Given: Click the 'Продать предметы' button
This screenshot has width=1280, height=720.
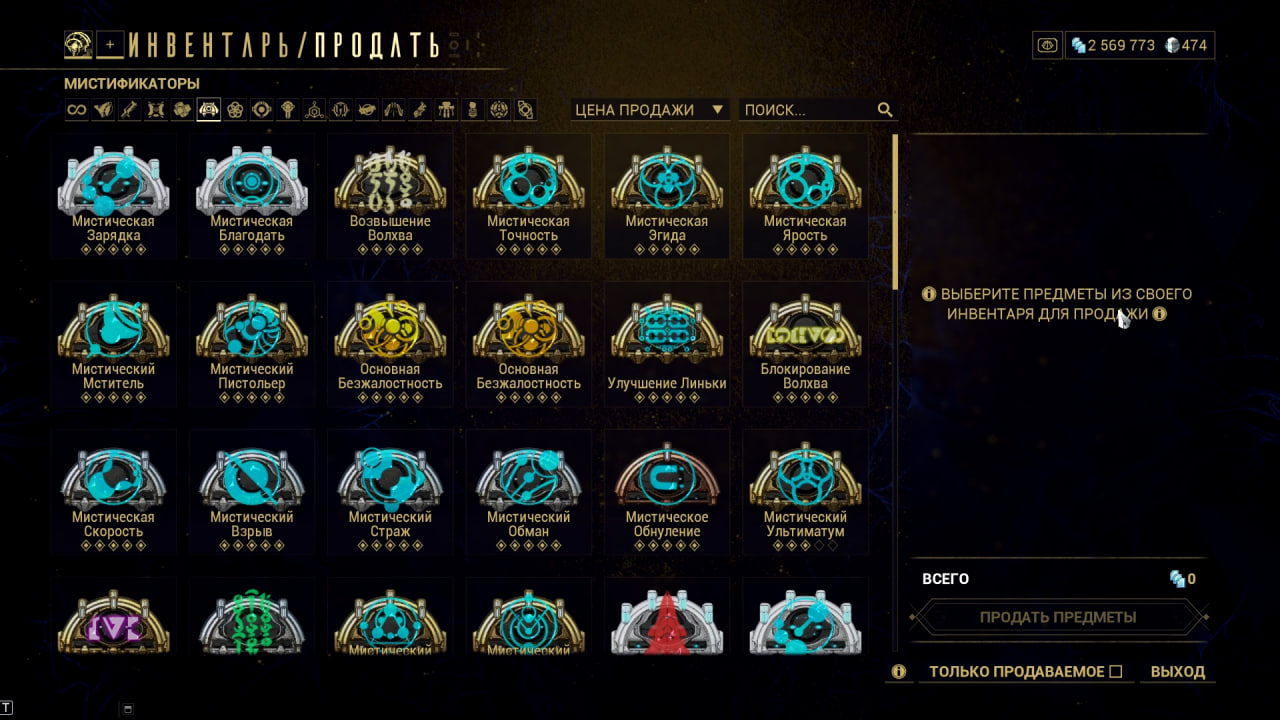Looking at the screenshot, I should tap(1058, 617).
